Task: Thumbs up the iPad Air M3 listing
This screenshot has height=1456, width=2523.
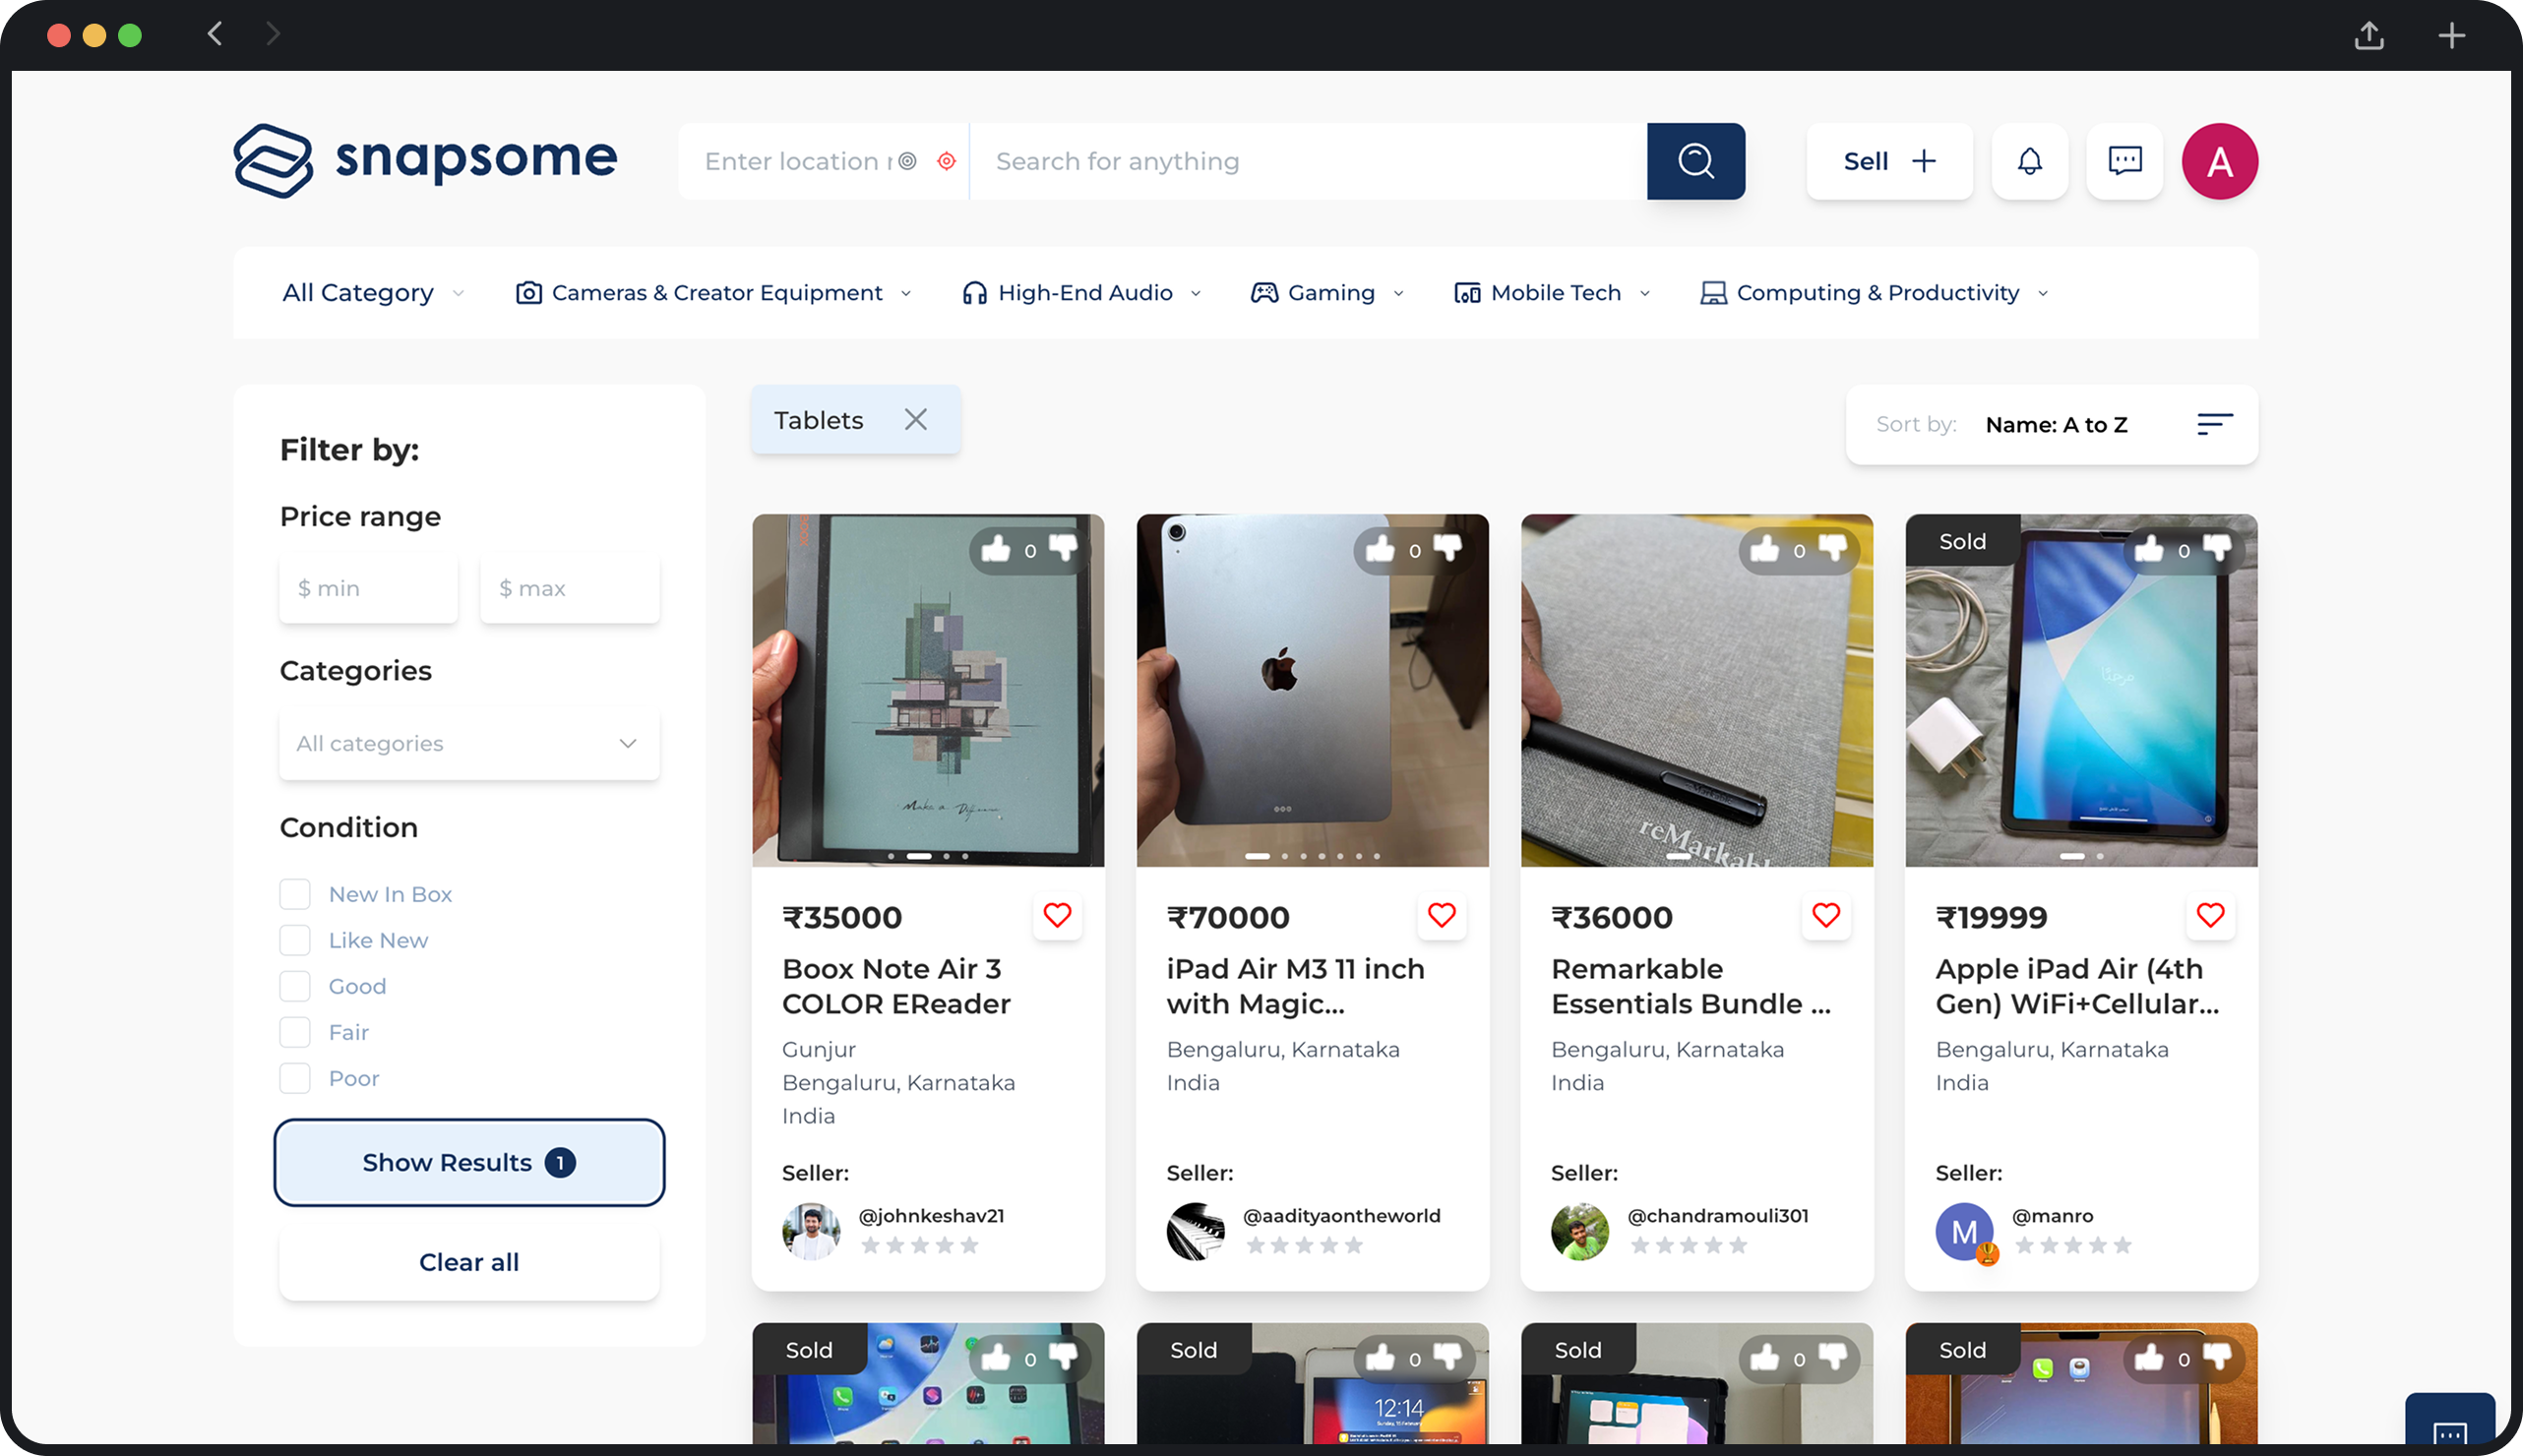Action: pos(1380,548)
